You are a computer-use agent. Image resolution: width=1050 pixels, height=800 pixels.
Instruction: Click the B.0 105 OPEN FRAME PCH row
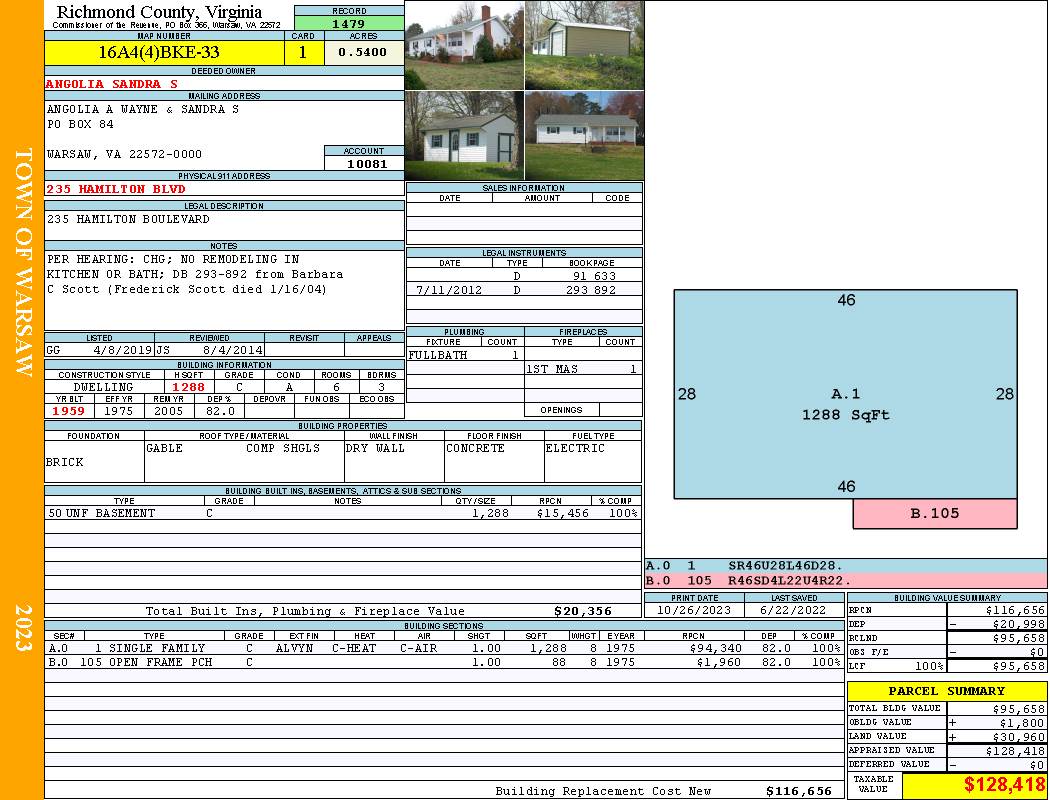[x=445, y=662]
